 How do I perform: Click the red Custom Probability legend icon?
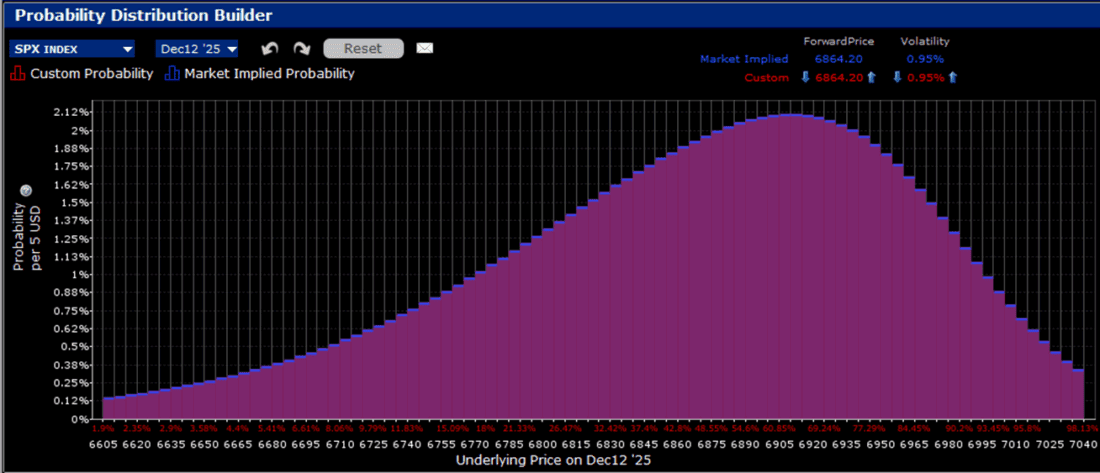click(x=18, y=74)
